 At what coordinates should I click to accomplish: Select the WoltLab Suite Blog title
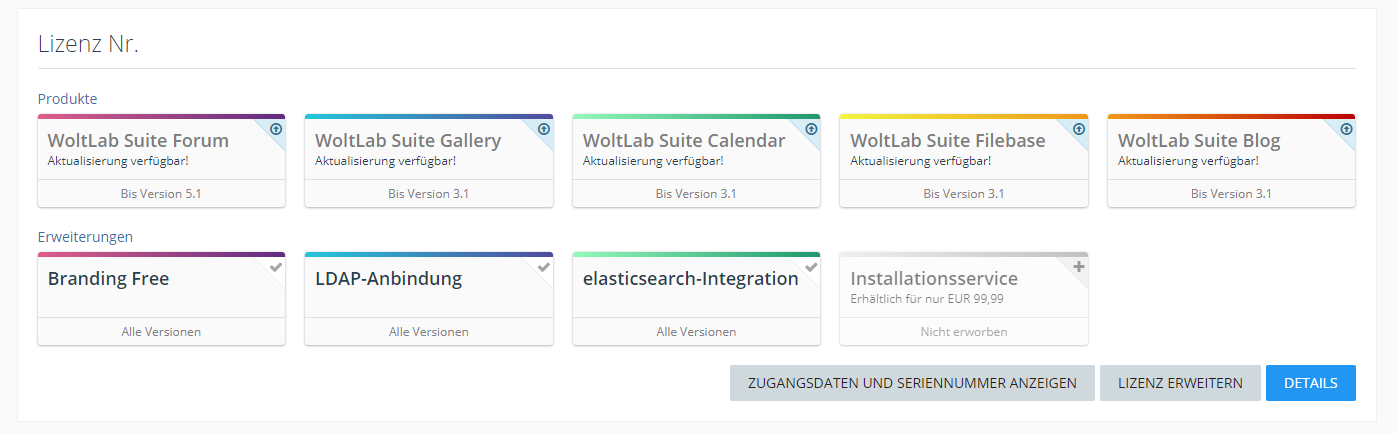coord(1199,141)
